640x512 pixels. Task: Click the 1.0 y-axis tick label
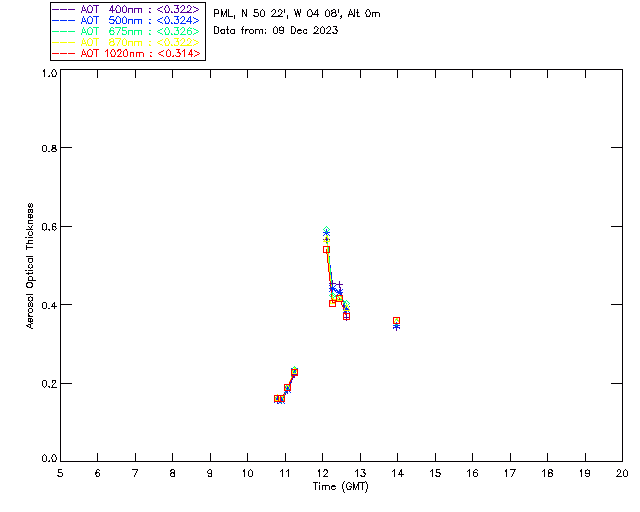point(49,73)
